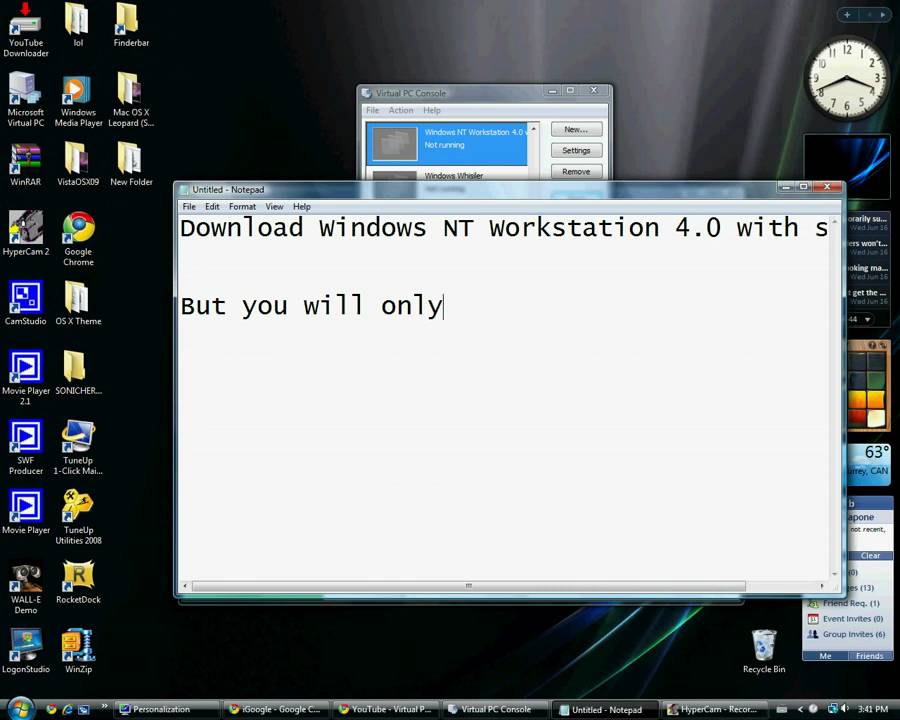The height and width of the screenshot is (720, 900).
Task: Switch to HyperCam Recorder taskbar button
Action: click(x=713, y=709)
